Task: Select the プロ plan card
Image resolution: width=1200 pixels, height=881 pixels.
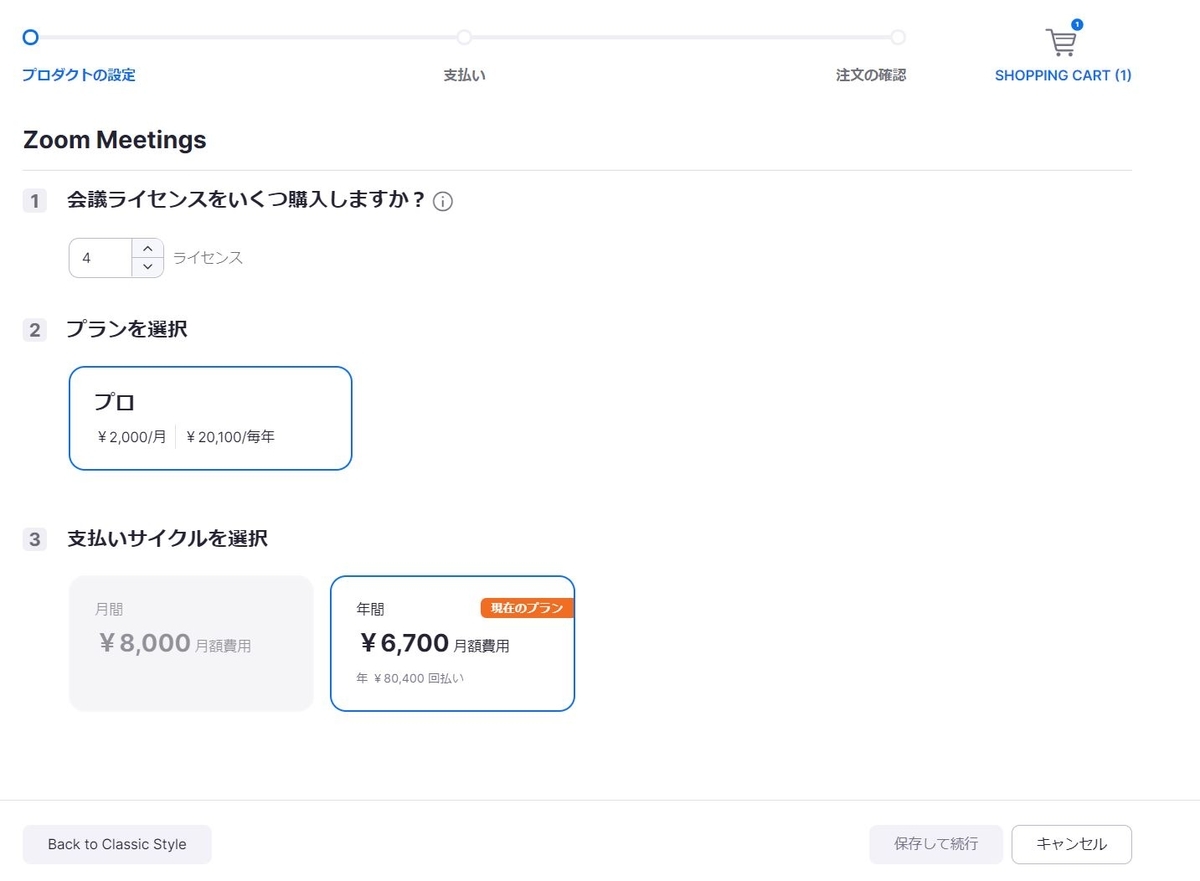Action: (210, 418)
